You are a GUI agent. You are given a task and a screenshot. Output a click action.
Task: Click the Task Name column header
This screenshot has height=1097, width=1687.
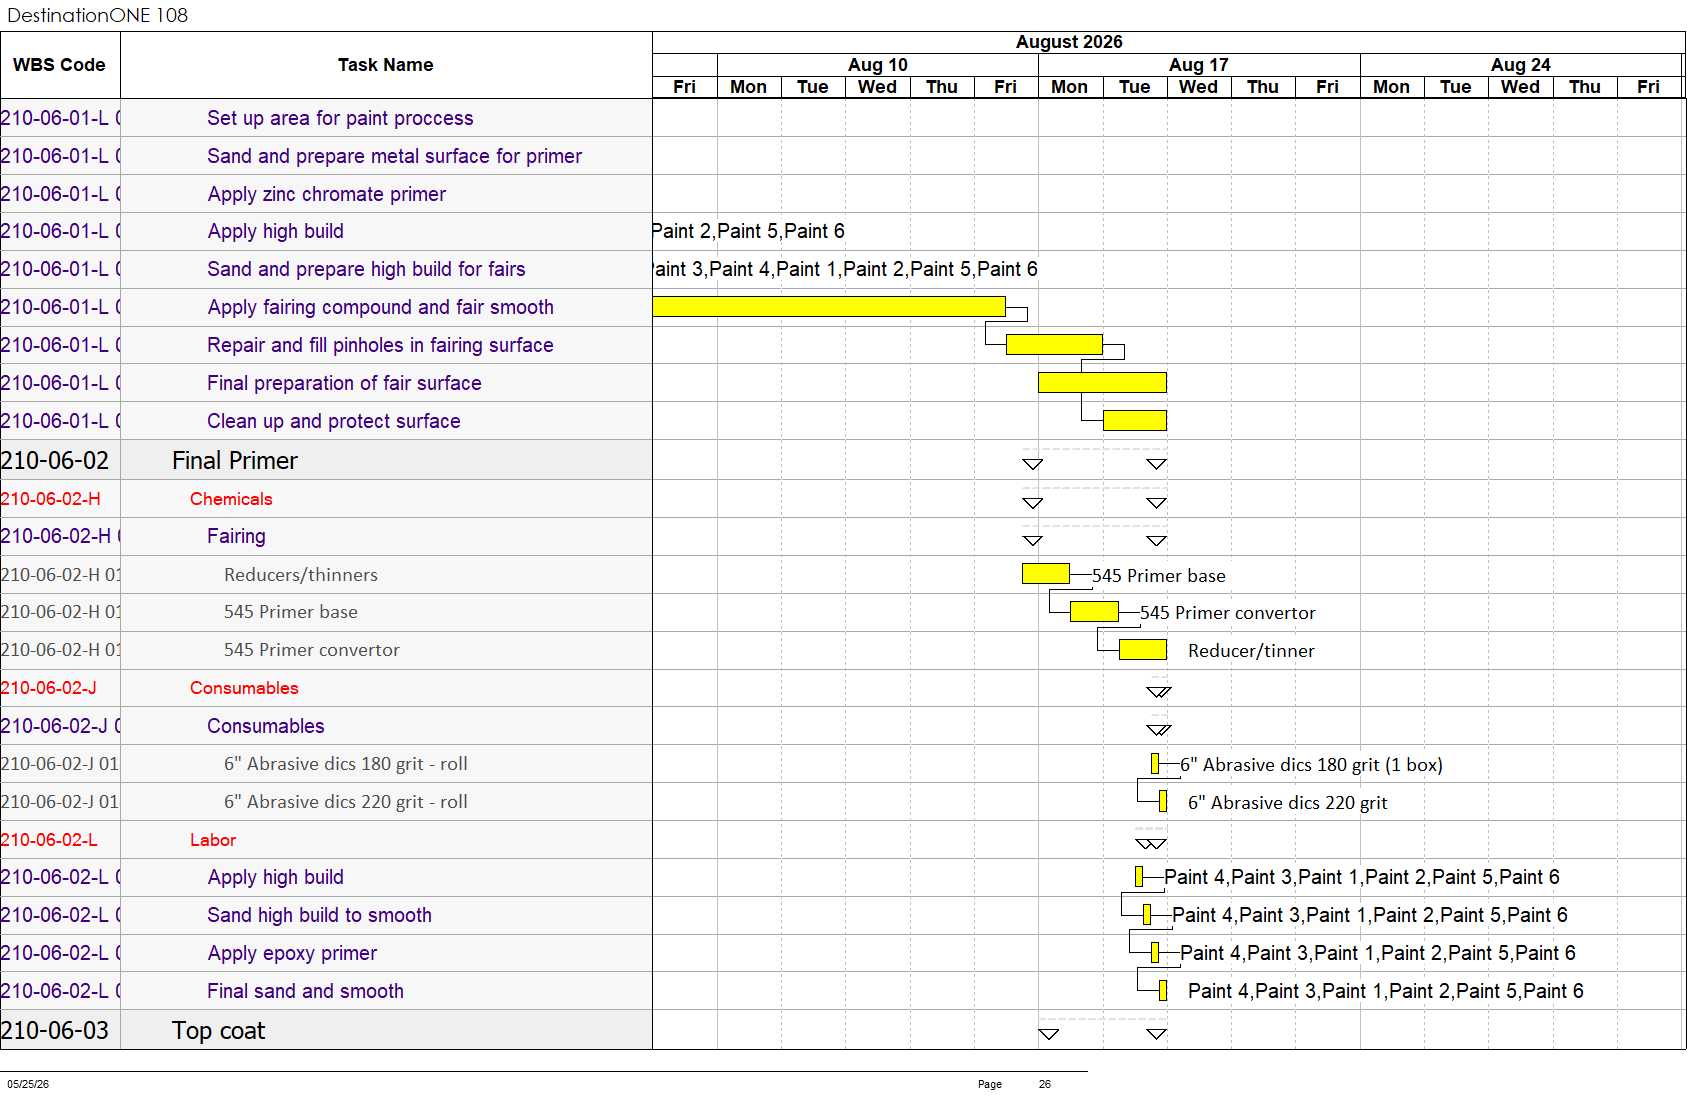386,65
